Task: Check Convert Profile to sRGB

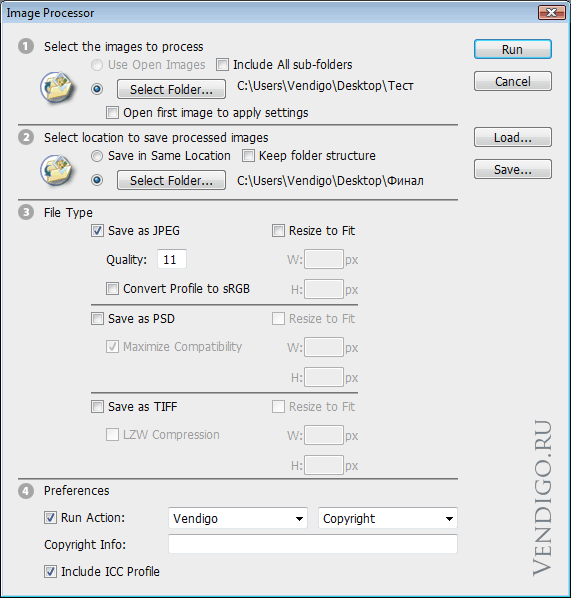Action: pos(112,288)
